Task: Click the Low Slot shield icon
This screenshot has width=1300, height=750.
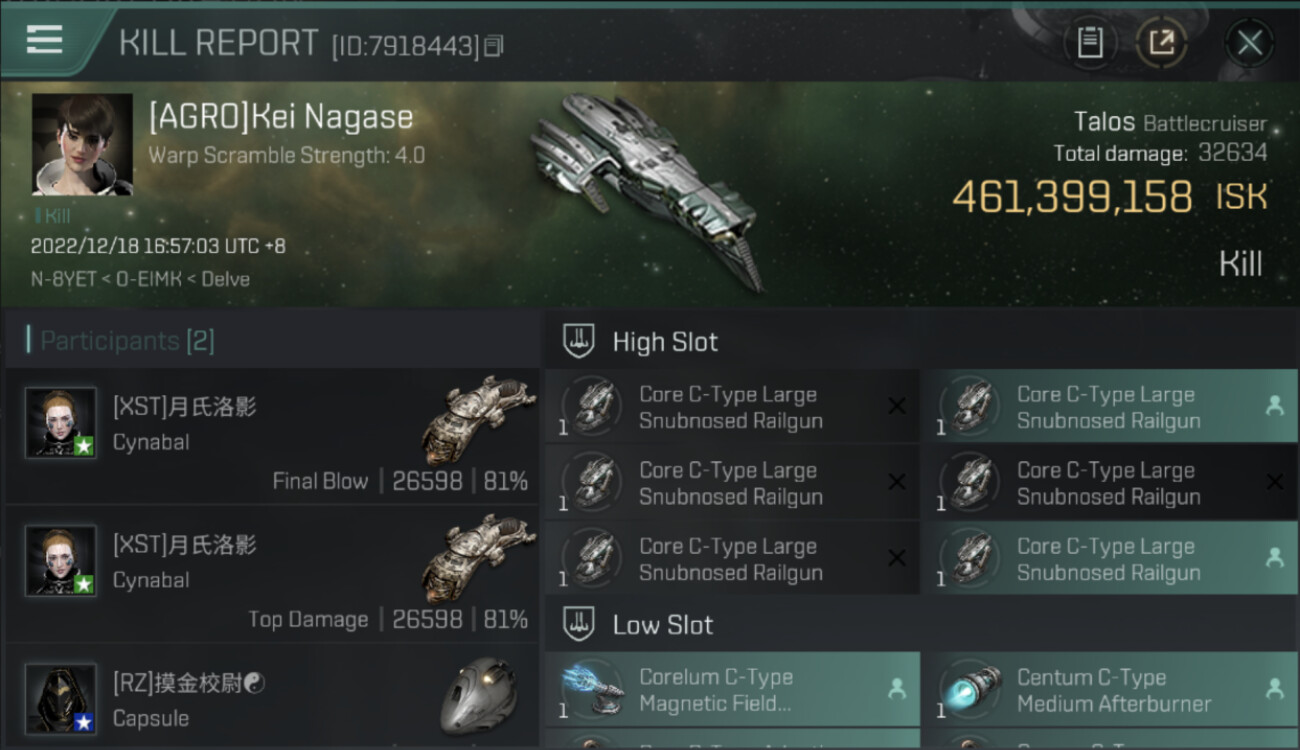Action: pyautogui.click(x=580, y=624)
